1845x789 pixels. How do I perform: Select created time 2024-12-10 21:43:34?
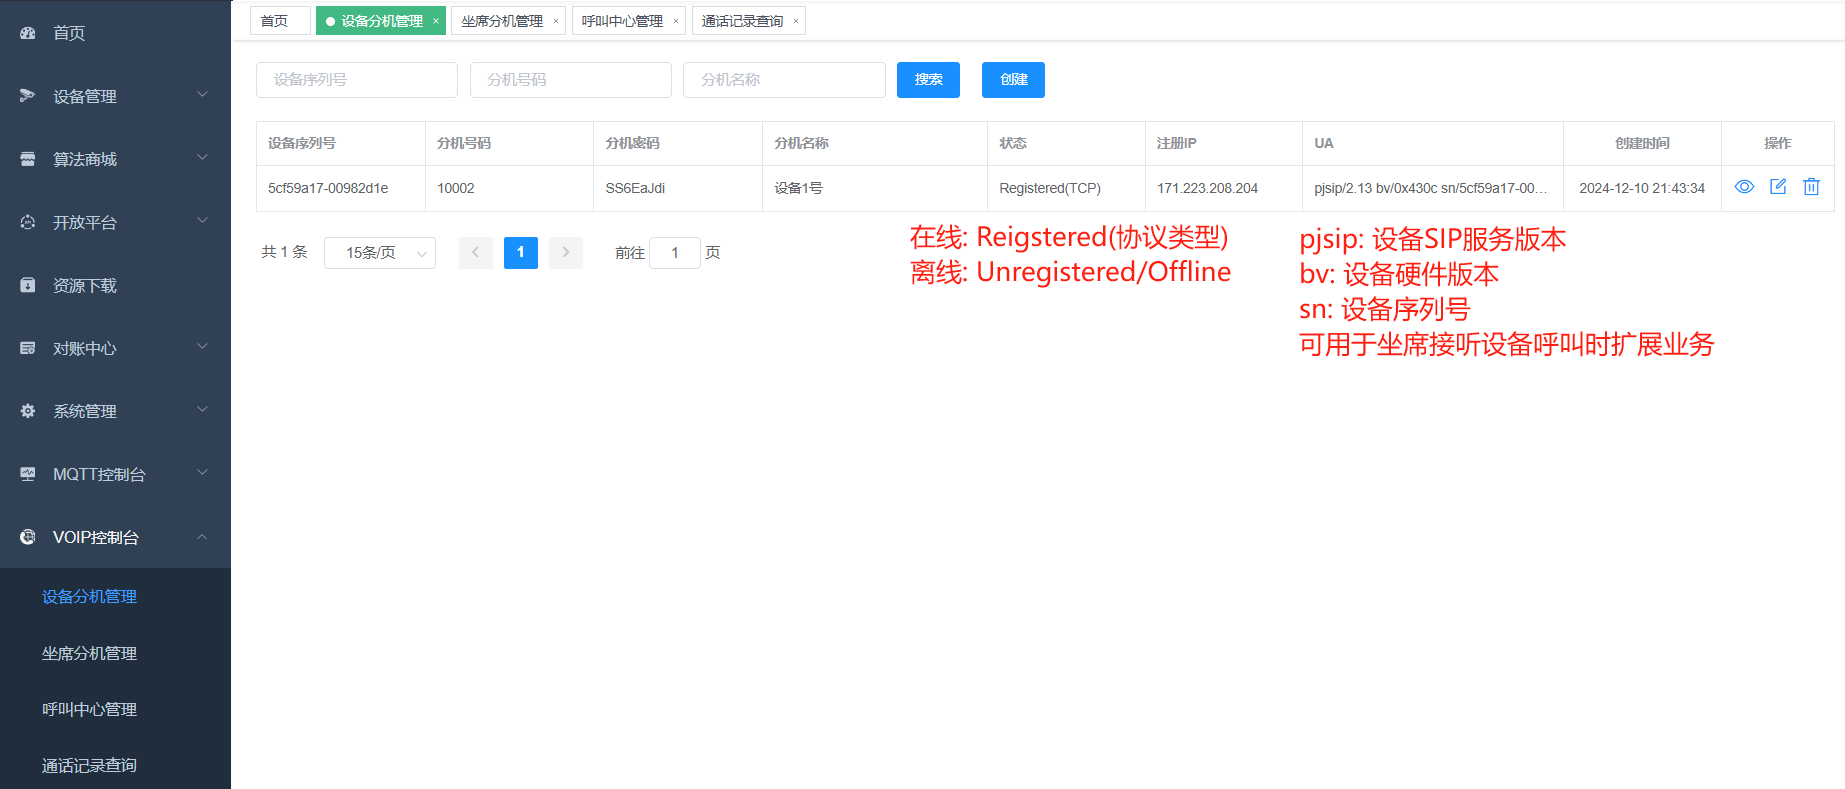click(x=1642, y=188)
